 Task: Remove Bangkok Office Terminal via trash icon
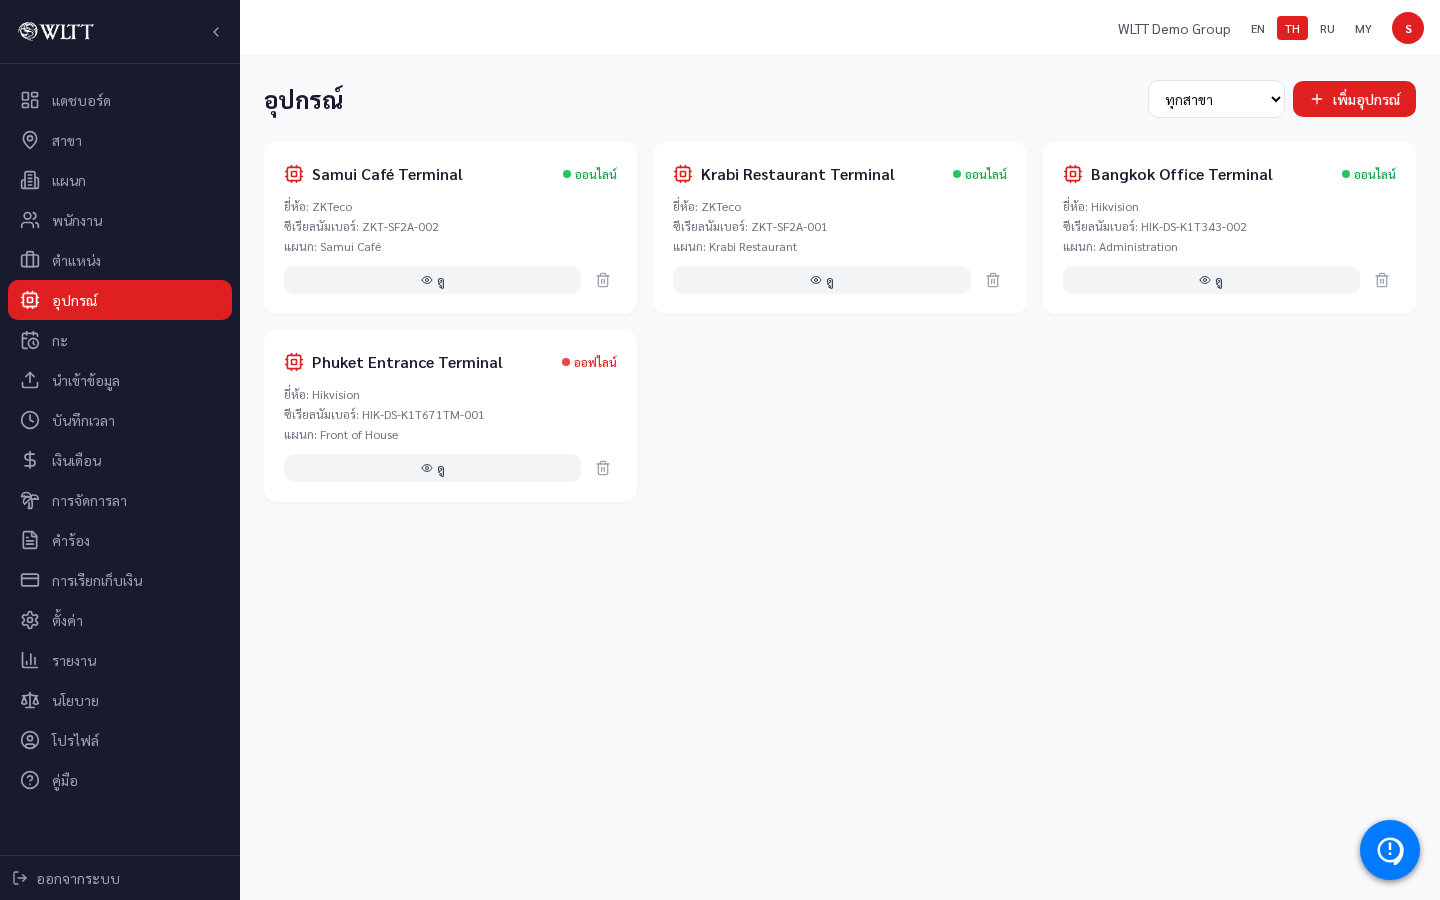tap(1382, 280)
